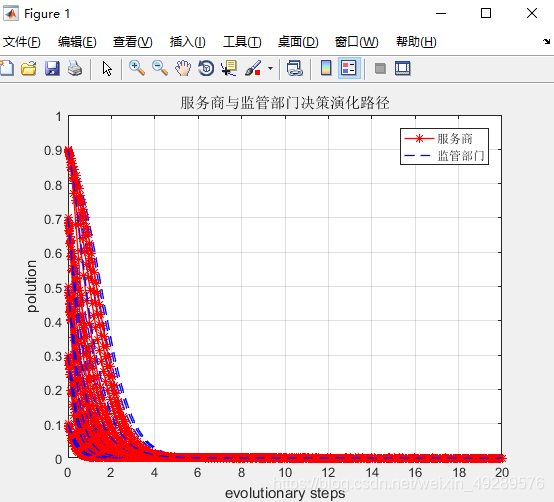Enable the Rotate 3D tool
Screen dimensions: 554x502
pyautogui.click(x=206, y=68)
